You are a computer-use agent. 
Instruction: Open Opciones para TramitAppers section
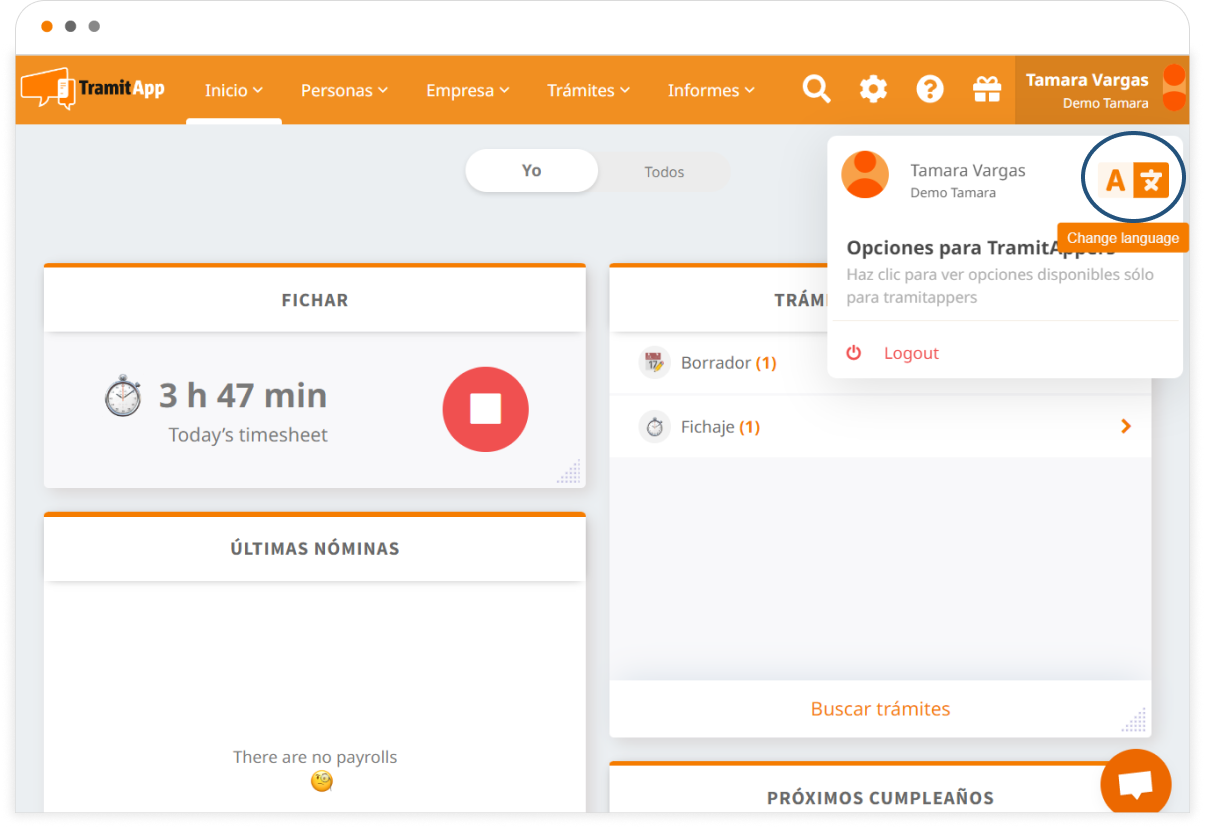(980, 249)
